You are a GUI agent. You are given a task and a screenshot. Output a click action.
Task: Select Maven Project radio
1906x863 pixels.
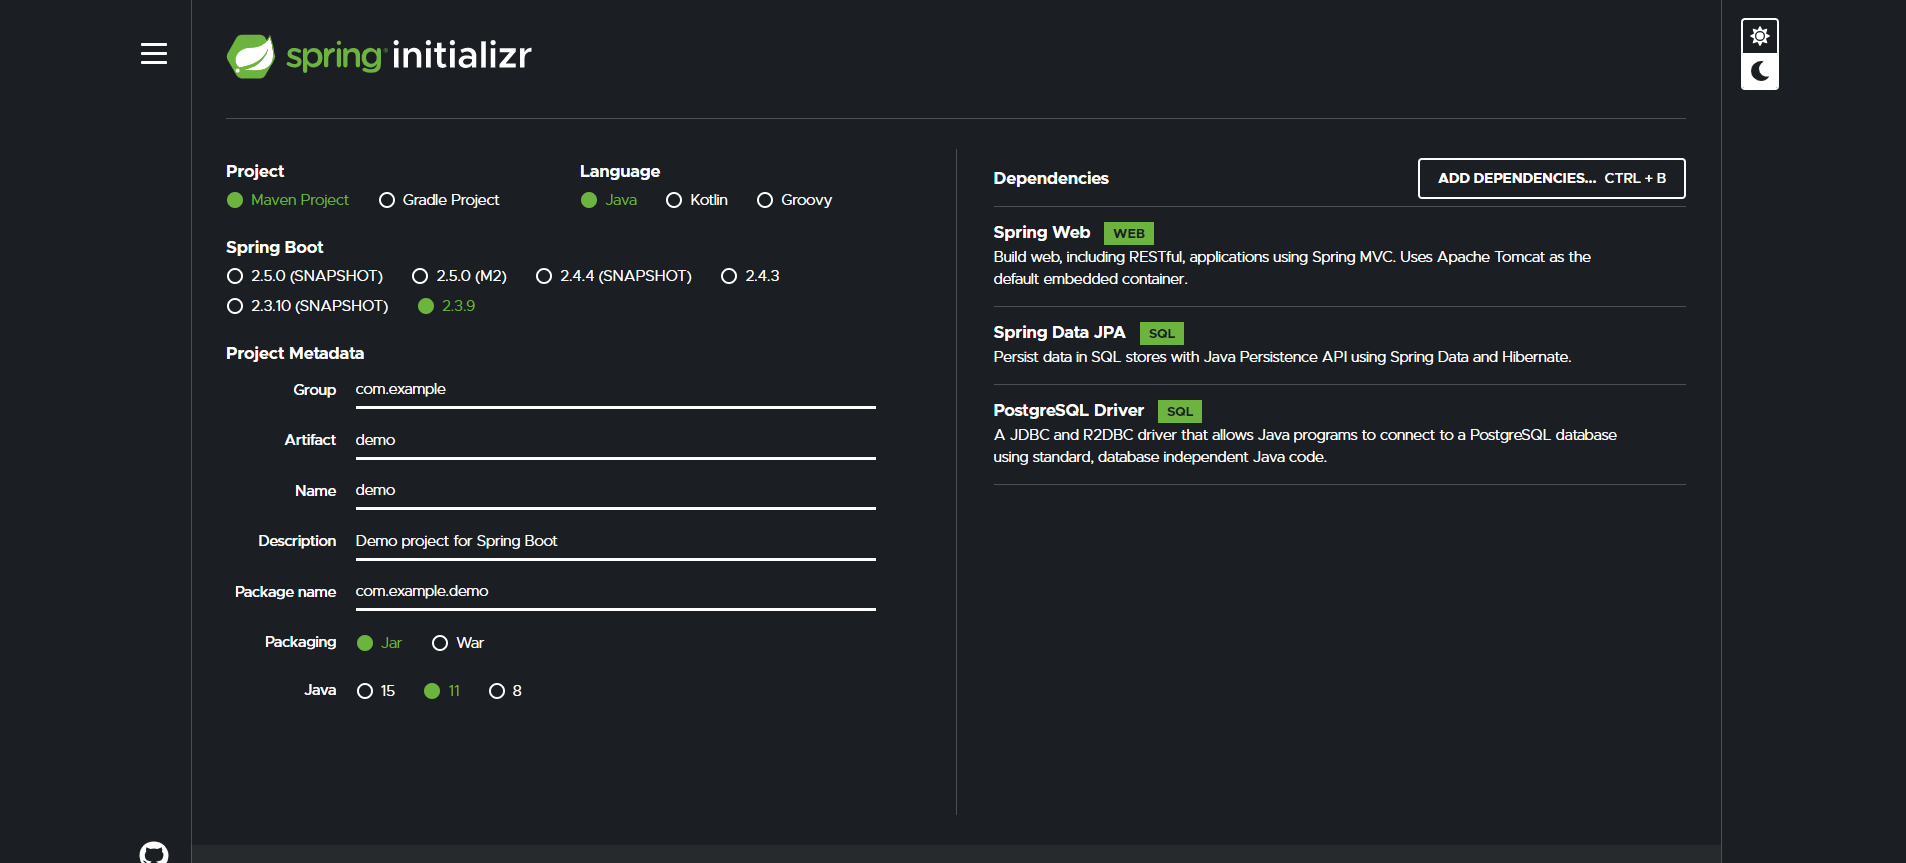[x=288, y=200]
